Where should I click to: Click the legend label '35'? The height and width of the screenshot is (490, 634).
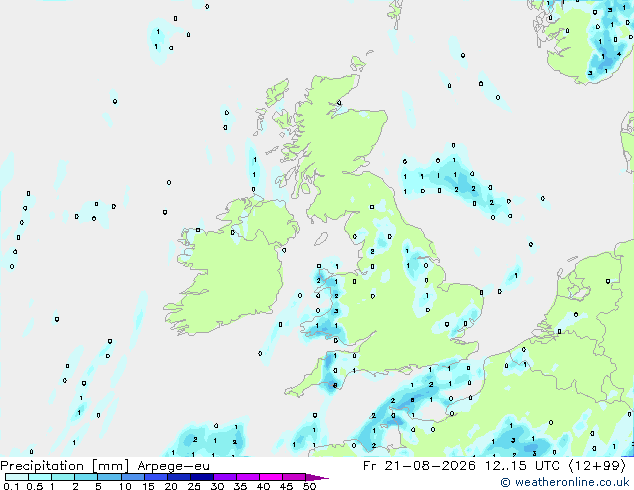click(x=241, y=486)
